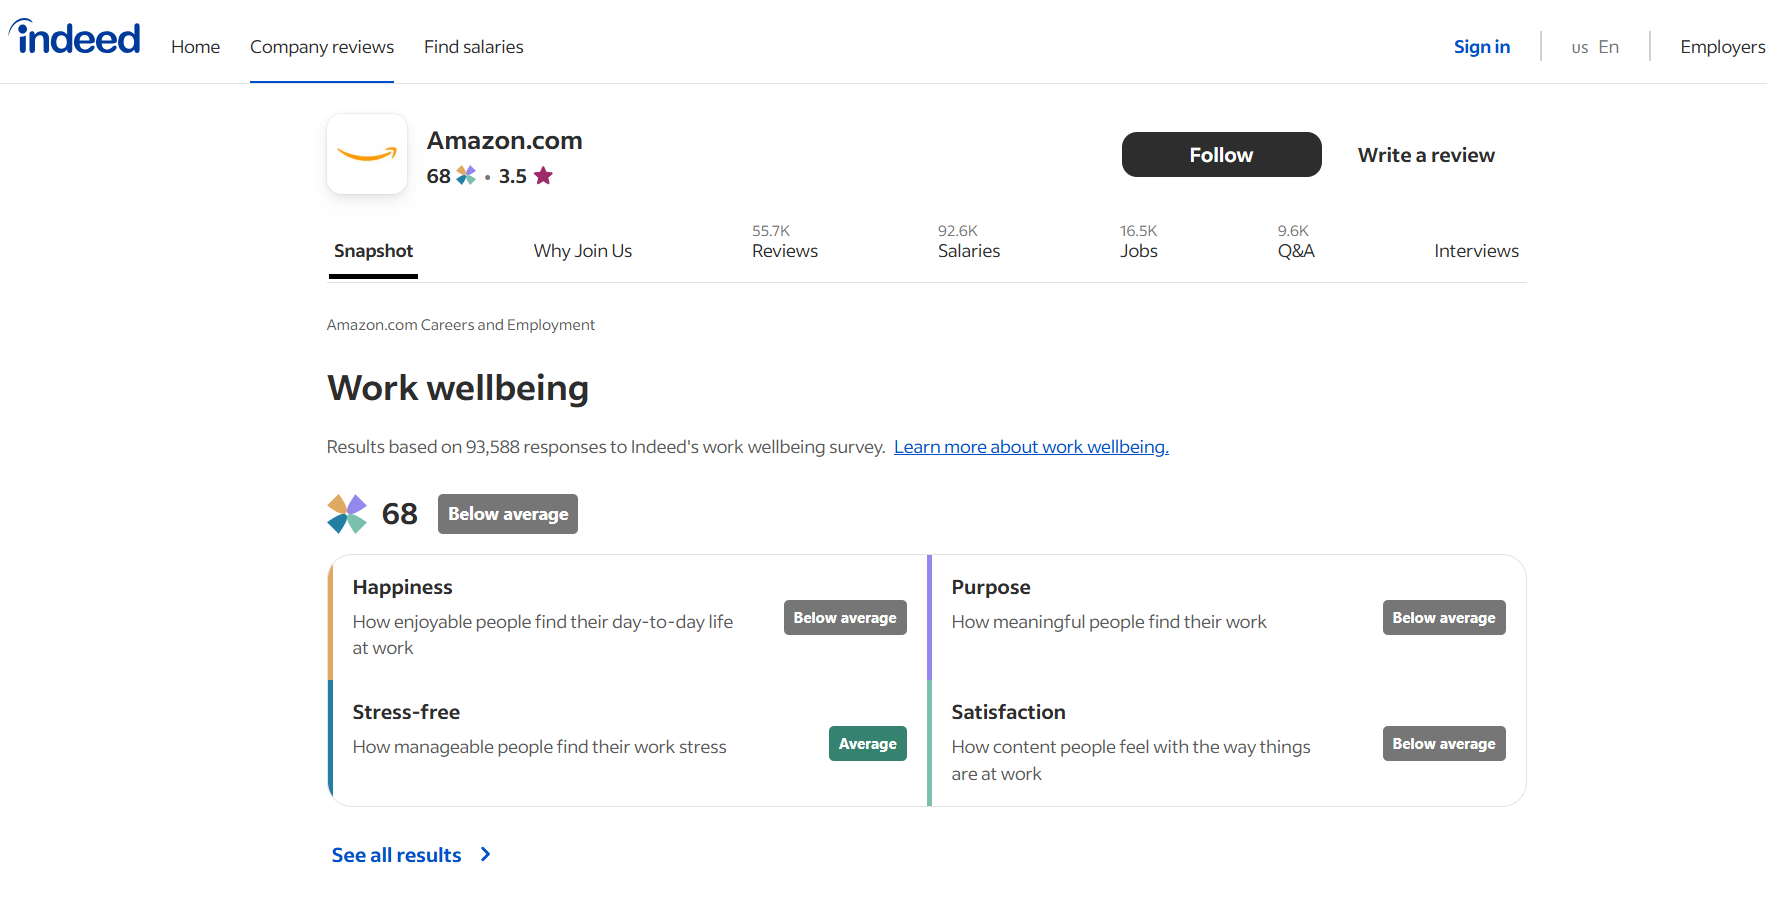Viewport: 1767px width, 907px height.
Task: Switch to the Jobs tab with 16.5K
Action: (1139, 242)
